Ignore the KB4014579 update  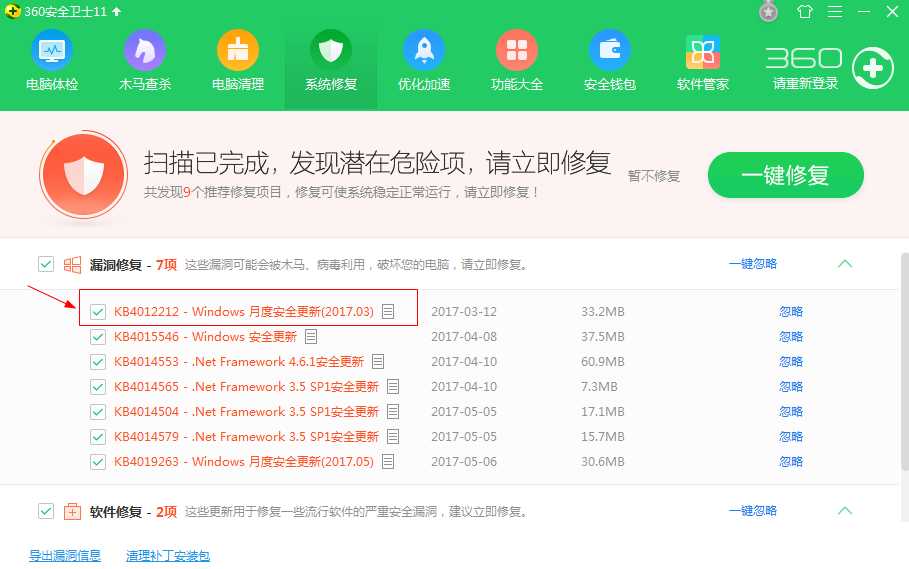(x=791, y=436)
